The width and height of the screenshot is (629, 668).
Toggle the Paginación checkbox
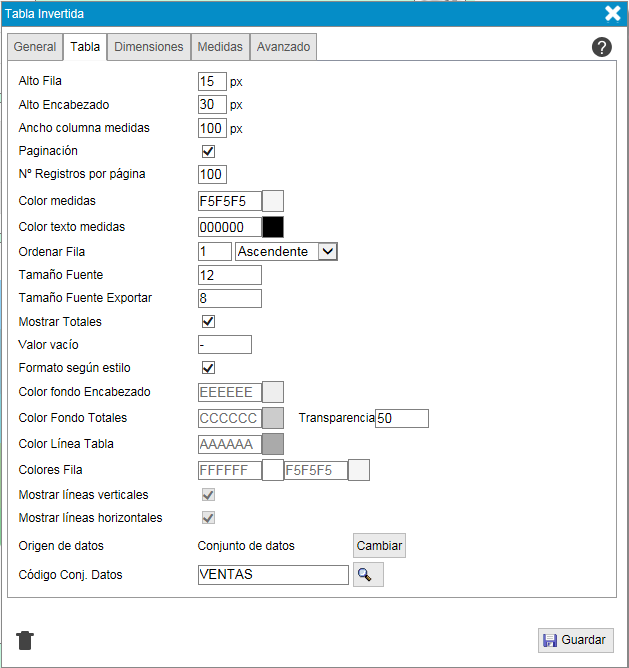209,151
